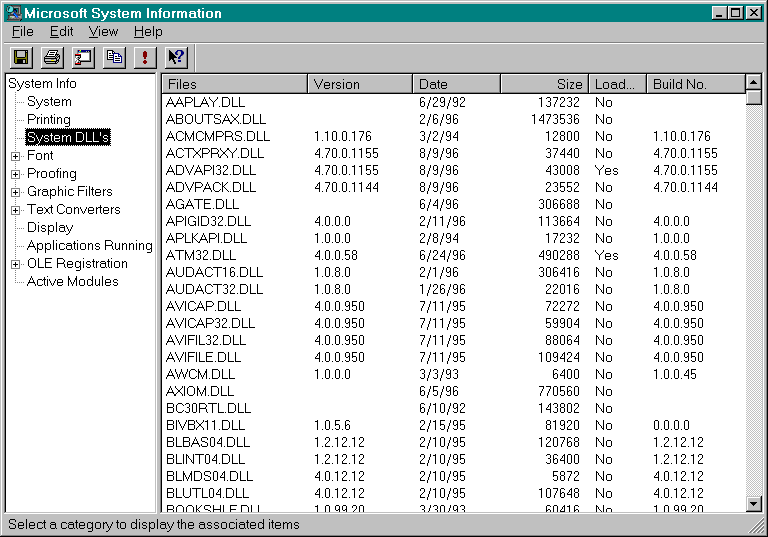Select the BLMDS04.DLL file entry
Viewport: 768px width, 537px height.
tap(210, 476)
